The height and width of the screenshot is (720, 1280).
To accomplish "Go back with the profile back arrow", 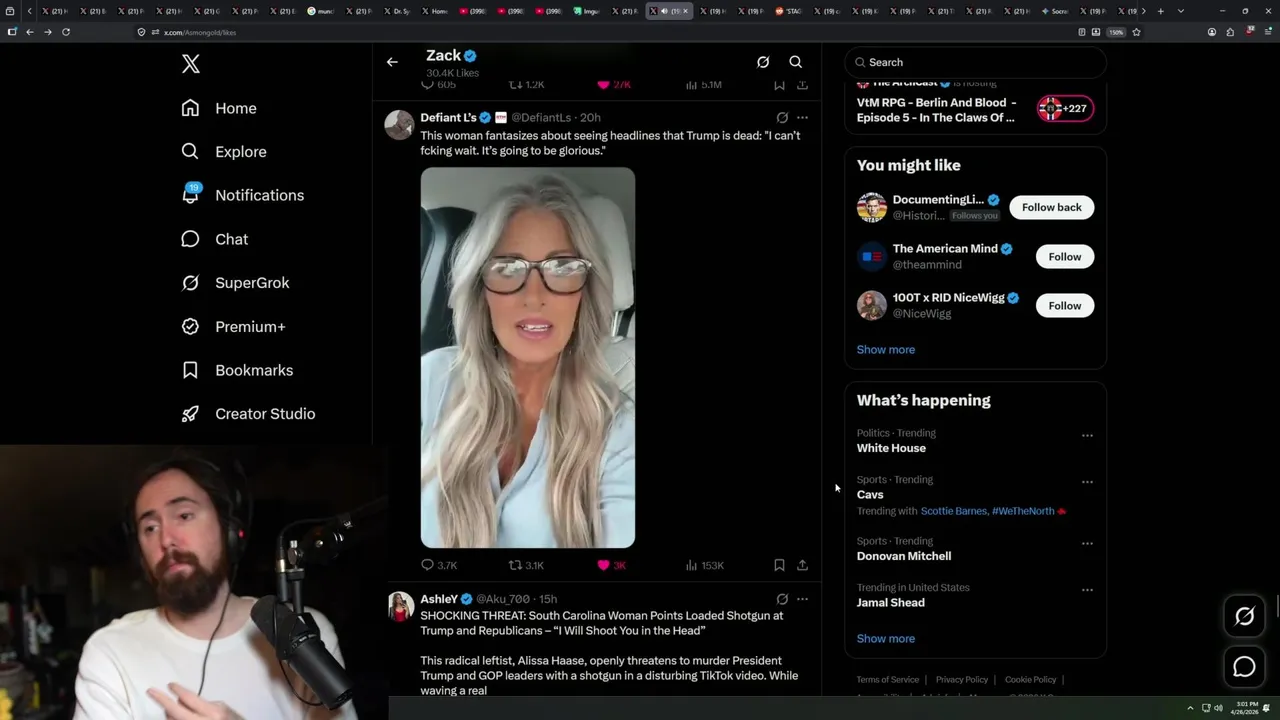I will [392, 62].
